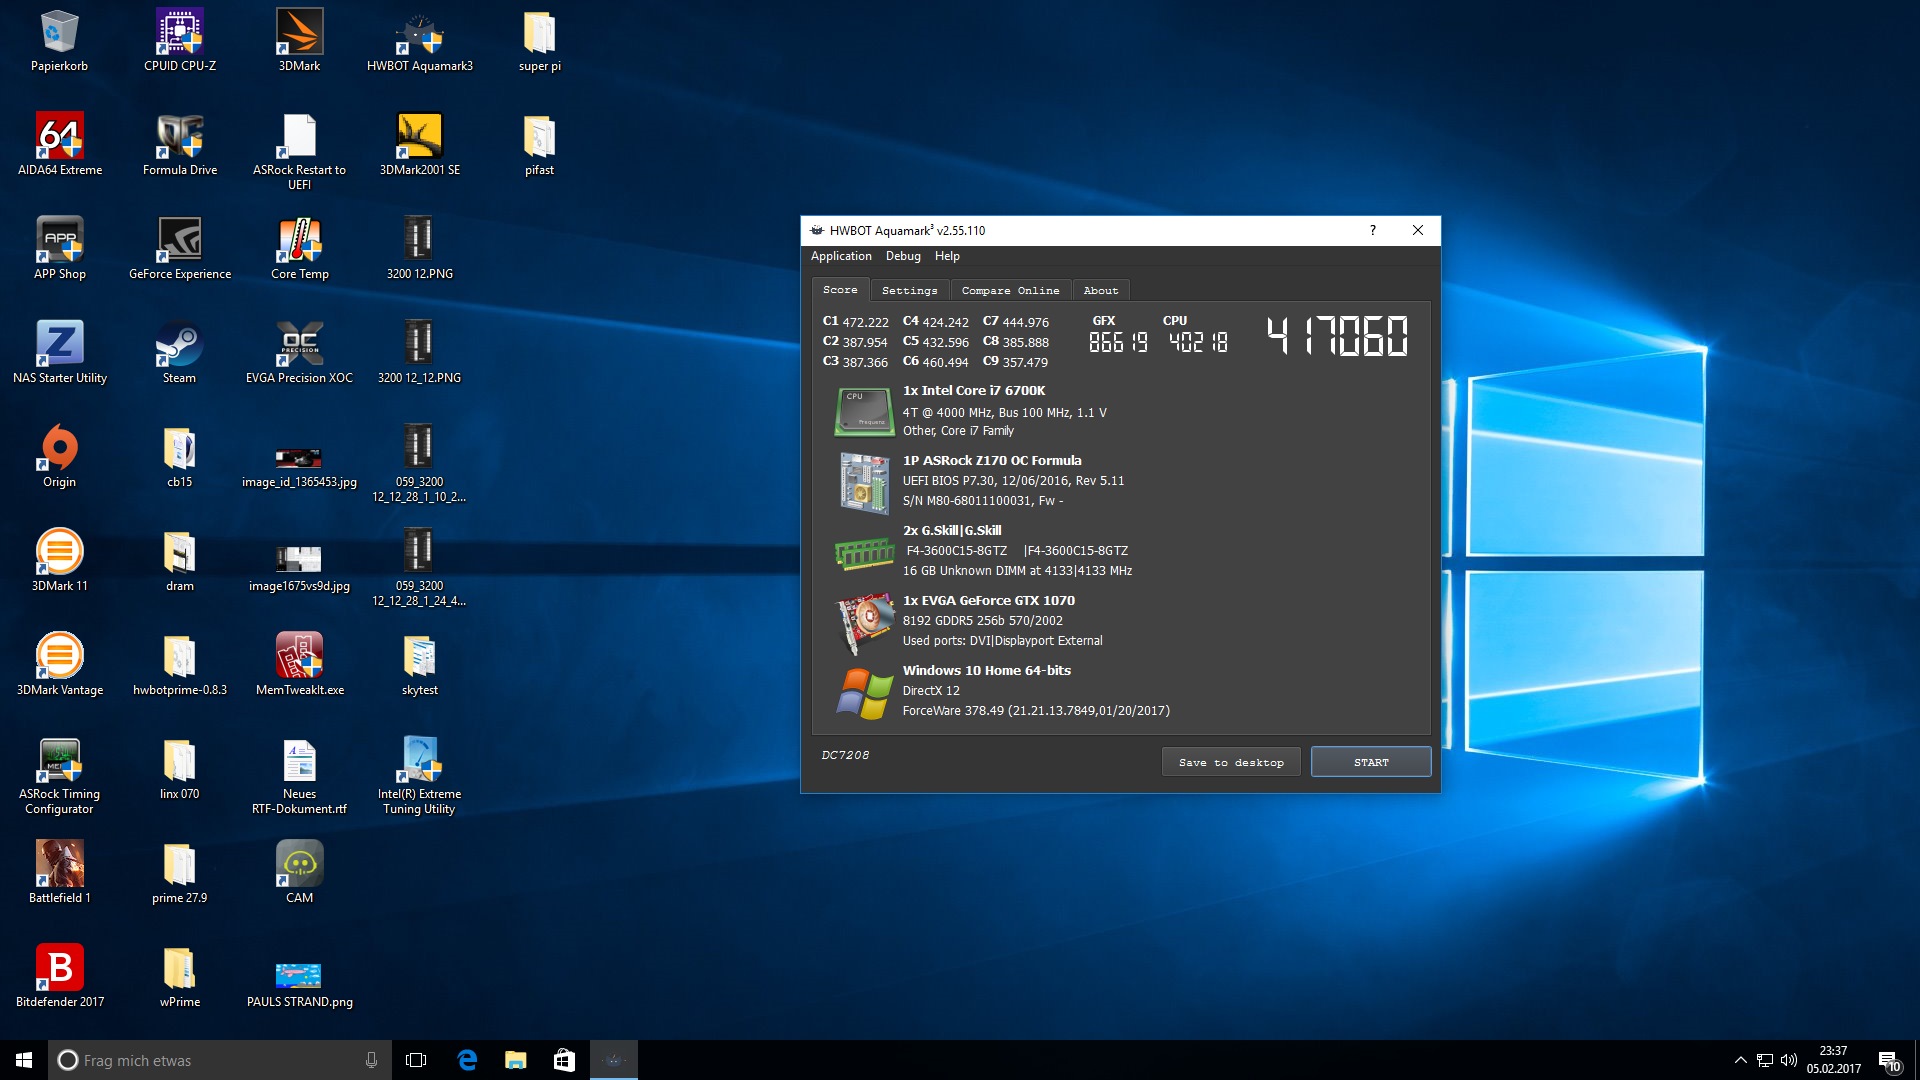The width and height of the screenshot is (1920, 1080).
Task: Open the Help menu in Aquamark
Action: [x=947, y=256]
